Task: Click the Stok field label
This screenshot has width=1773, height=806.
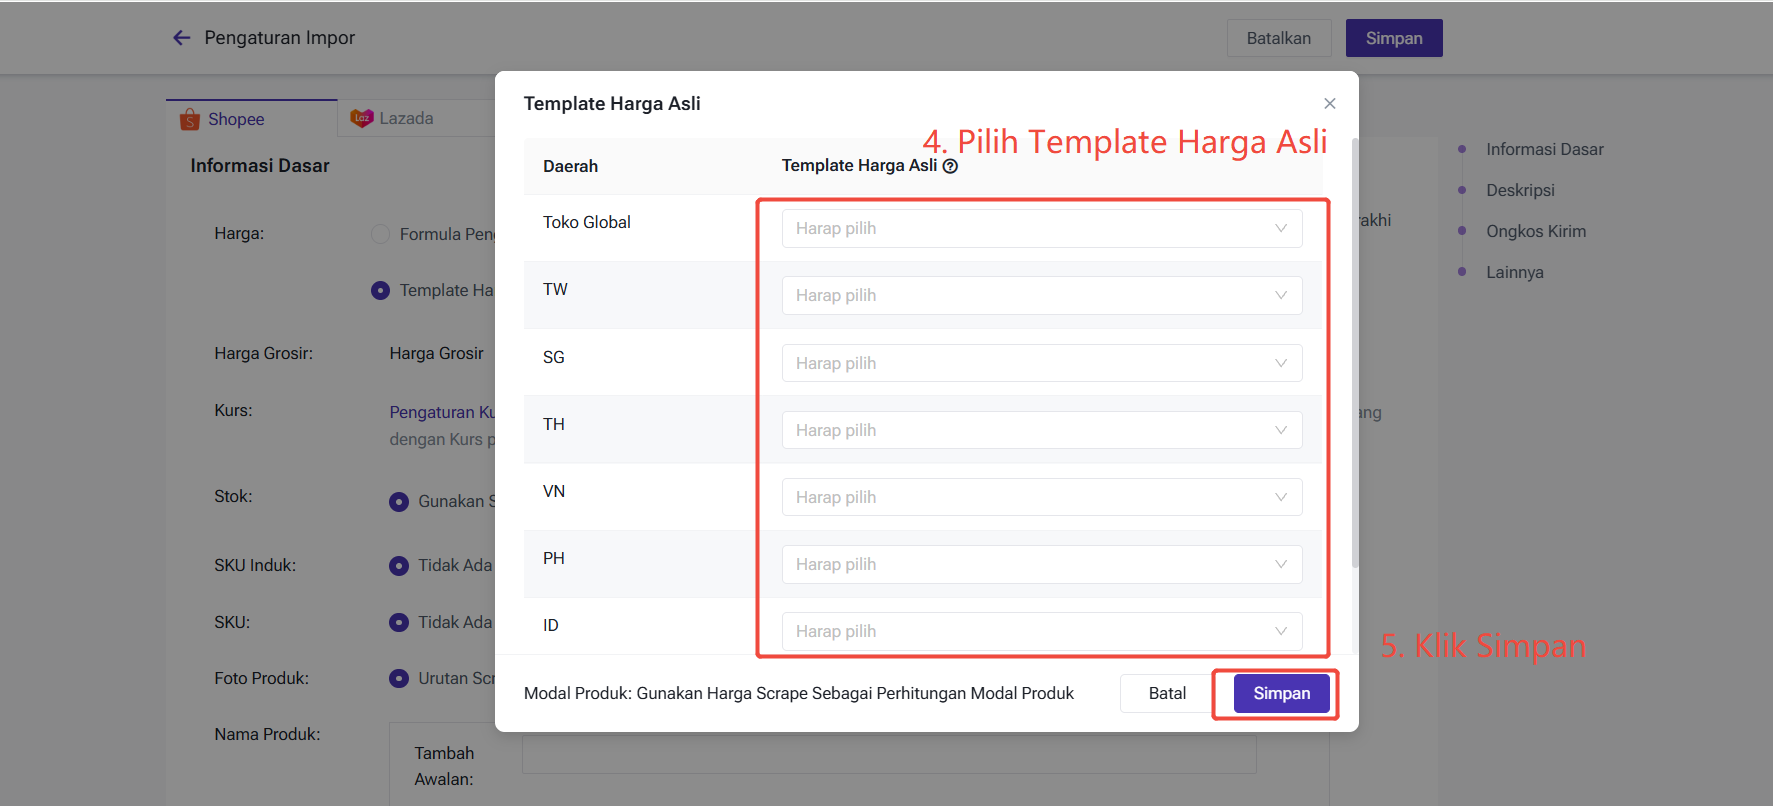Action: 233,496
